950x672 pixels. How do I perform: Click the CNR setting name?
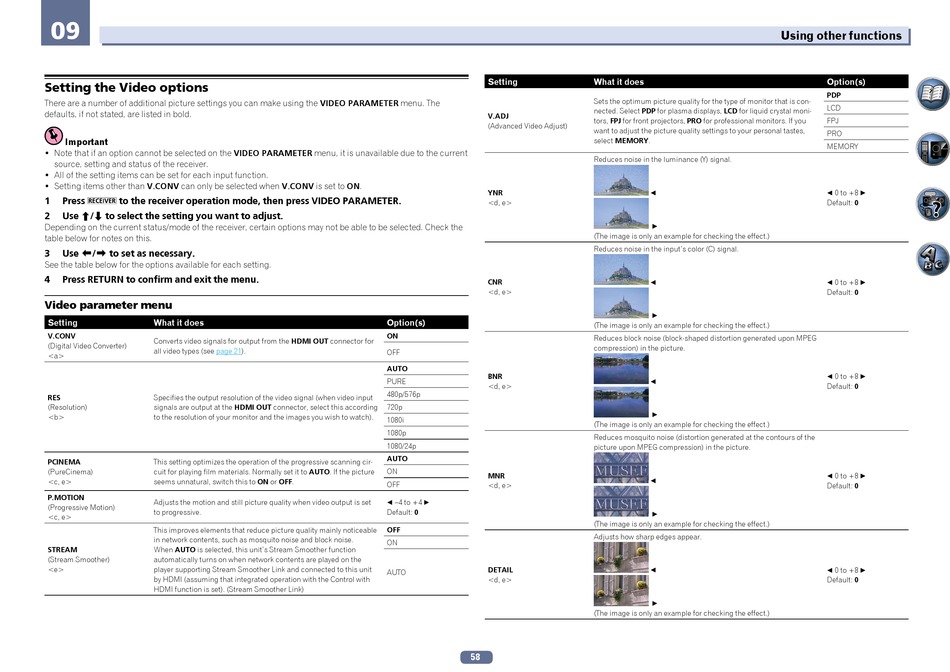495,282
